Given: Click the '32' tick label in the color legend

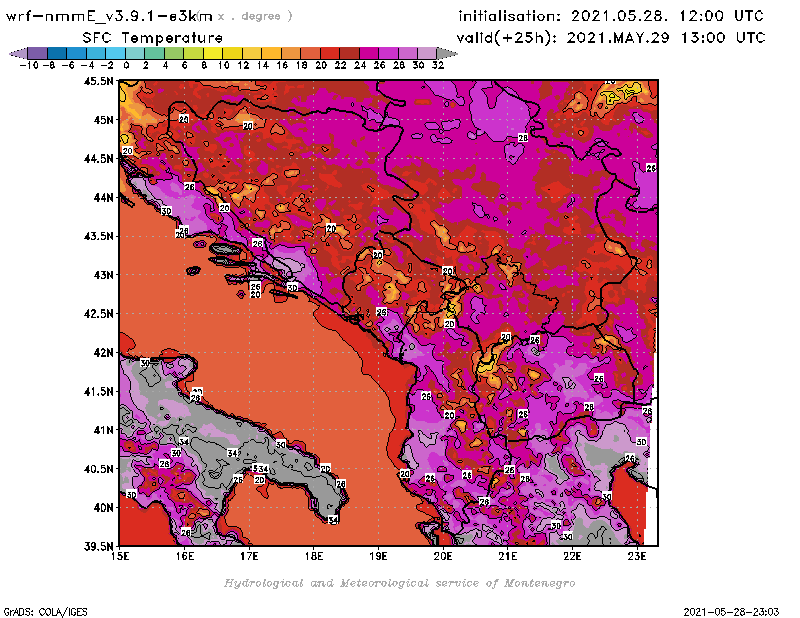Looking at the screenshot, I should pos(438,65).
